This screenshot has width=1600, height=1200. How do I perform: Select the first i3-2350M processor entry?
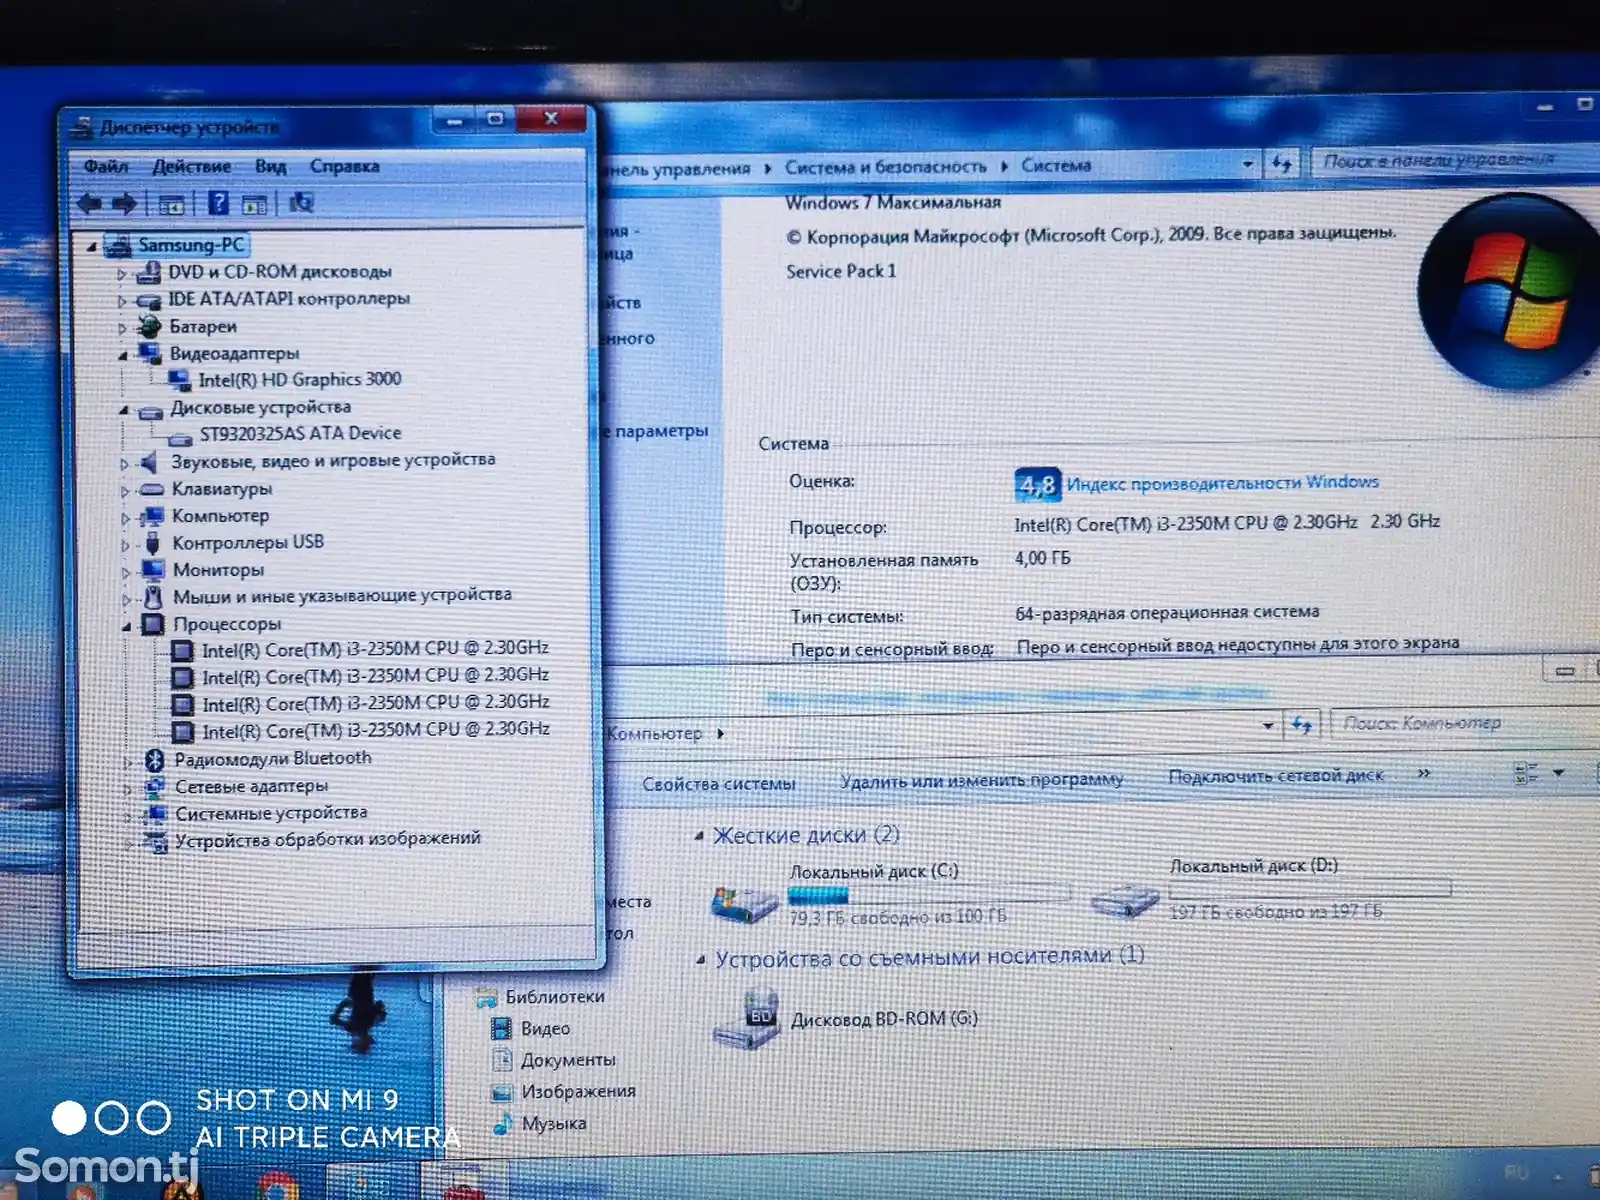coord(375,650)
